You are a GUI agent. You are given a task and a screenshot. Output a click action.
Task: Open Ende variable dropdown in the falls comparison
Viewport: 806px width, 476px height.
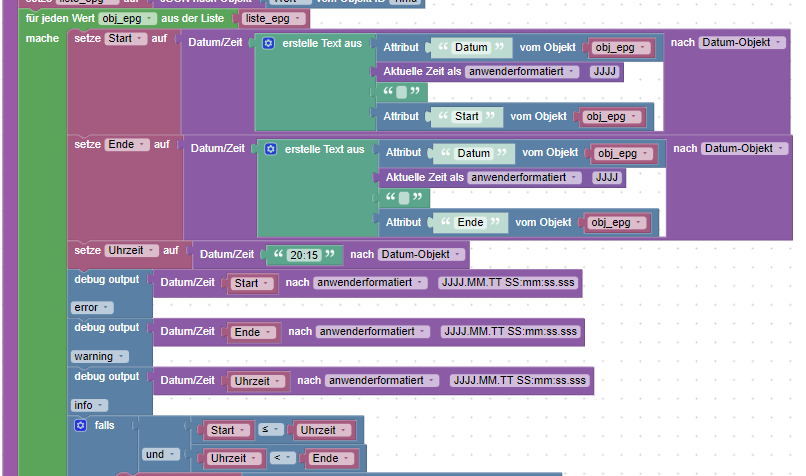331,458
